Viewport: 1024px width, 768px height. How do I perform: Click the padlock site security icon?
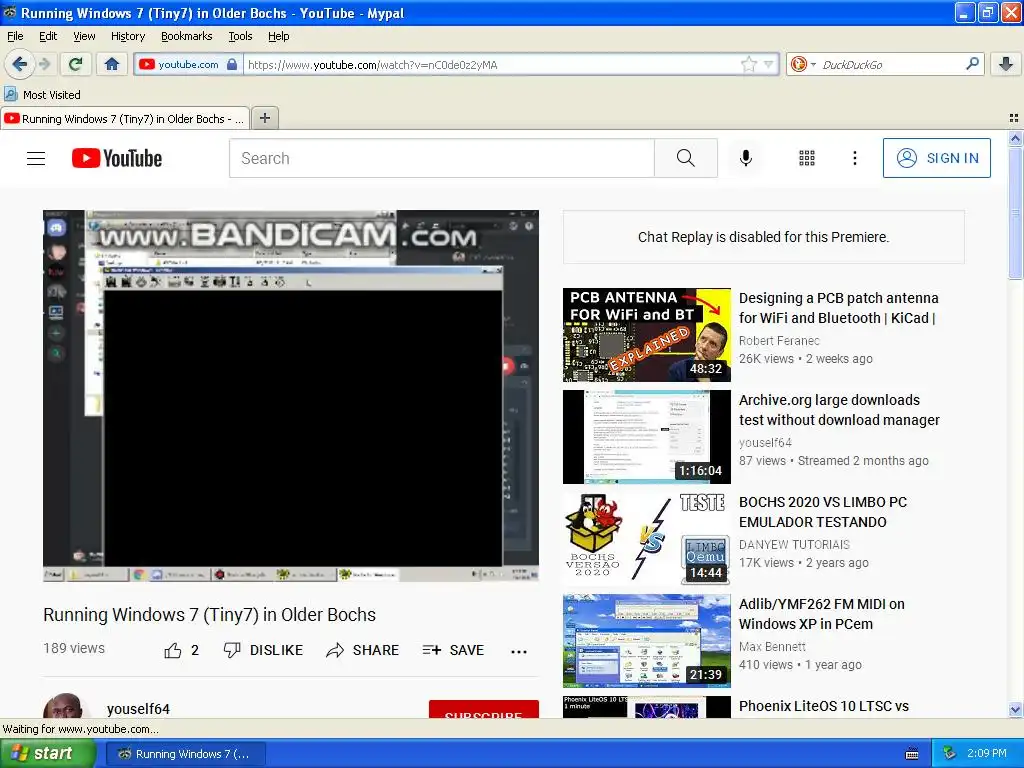[232, 64]
